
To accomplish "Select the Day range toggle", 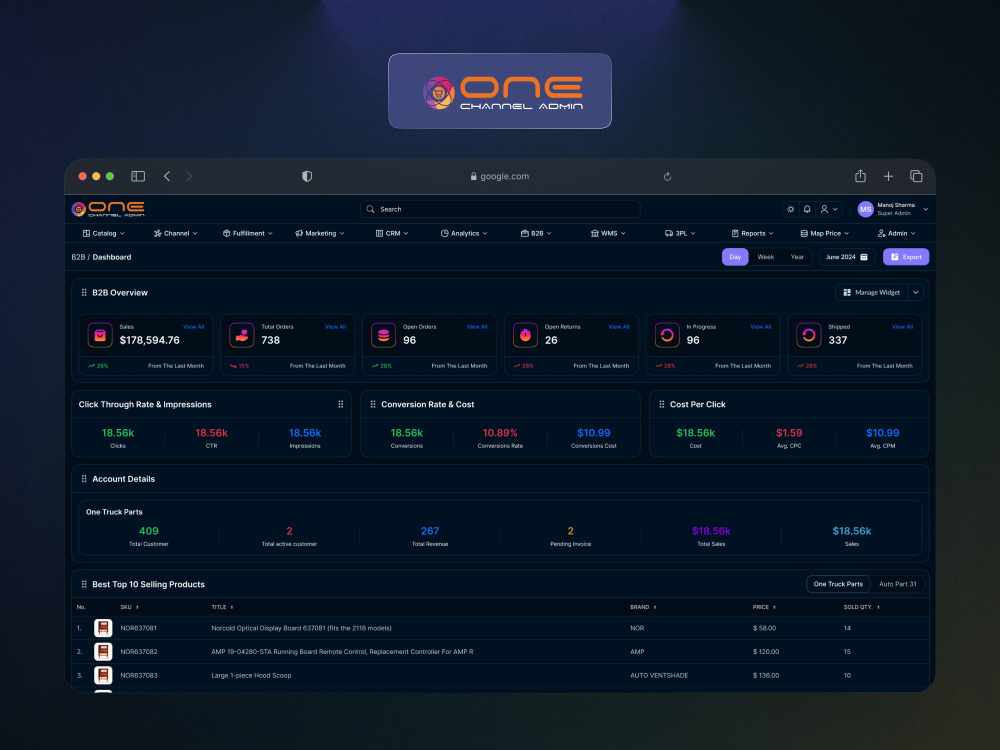I will (735, 257).
